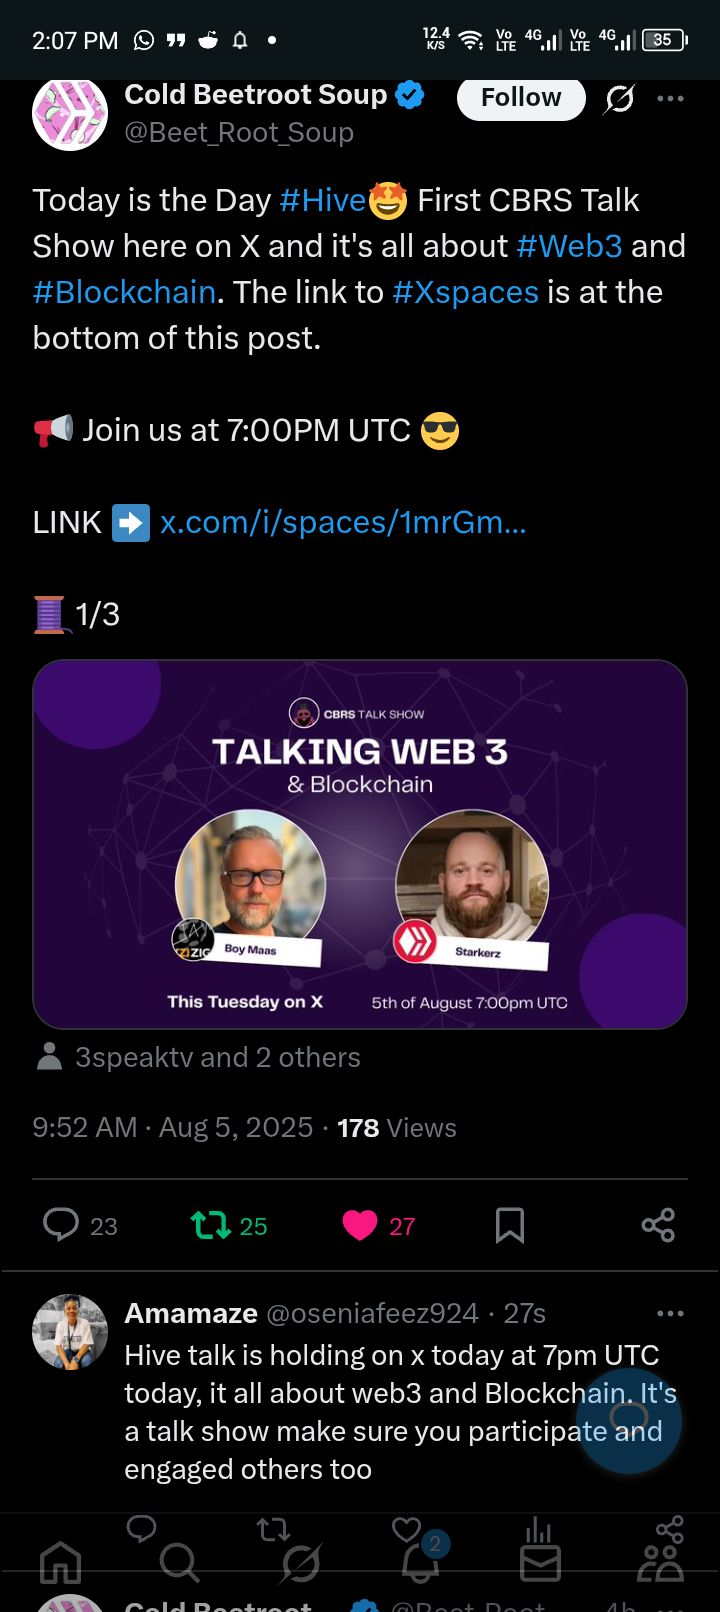Tap Amamaze profile picture
This screenshot has height=1612, width=720.
(70, 1332)
